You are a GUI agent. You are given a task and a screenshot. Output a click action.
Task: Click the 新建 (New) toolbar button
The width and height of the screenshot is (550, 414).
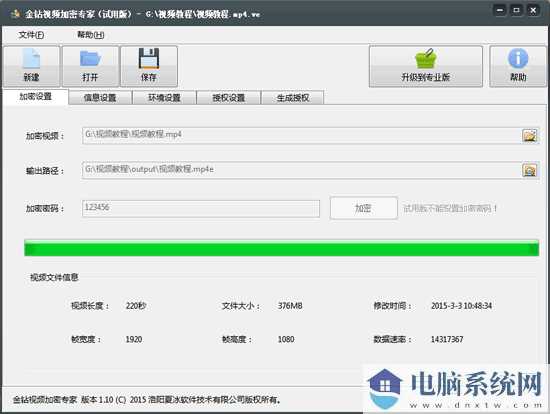pos(31,66)
